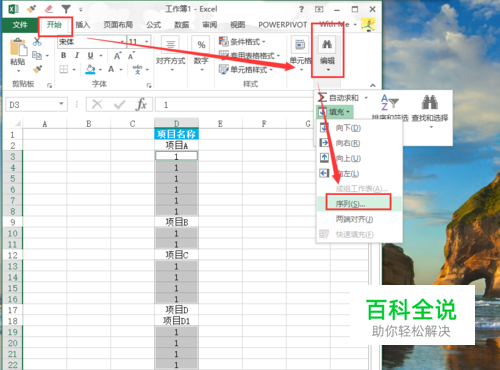500x370 pixels.
Task: Click the formula bar Cancel X icon
Action: [x=97, y=105]
